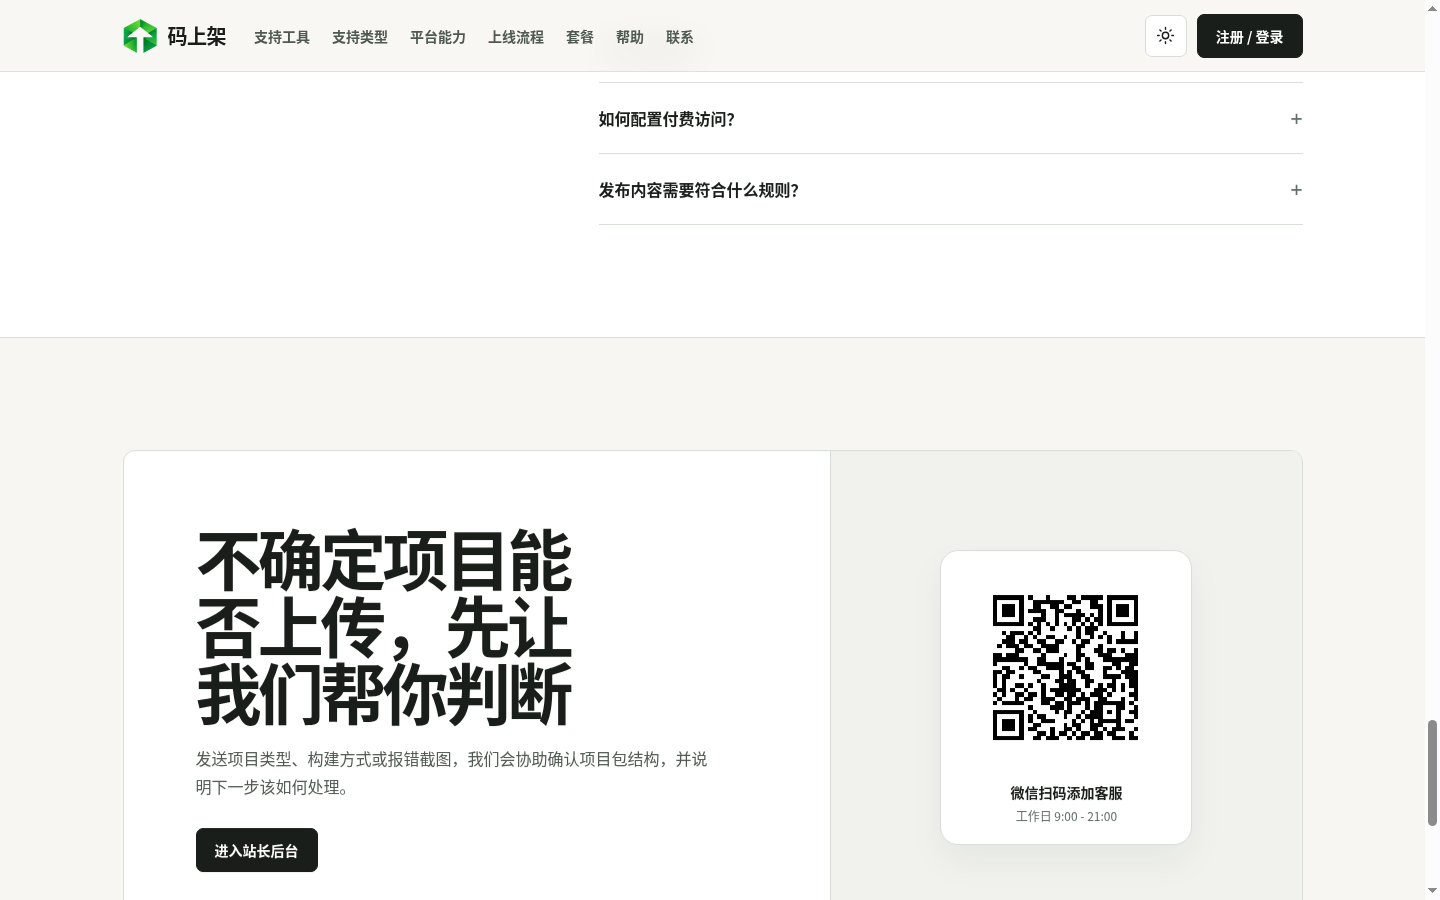Go to 平台能力 in the navigation
Screen dimensions: 1440x900
click(438, 37)
